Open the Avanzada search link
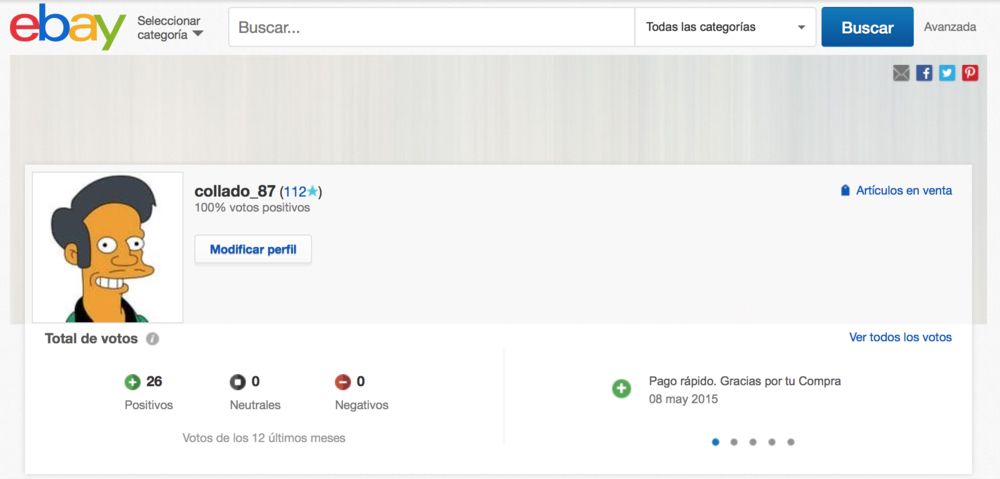The width and height of the screenshot is (1000, 479). click(x=949, y=27)
